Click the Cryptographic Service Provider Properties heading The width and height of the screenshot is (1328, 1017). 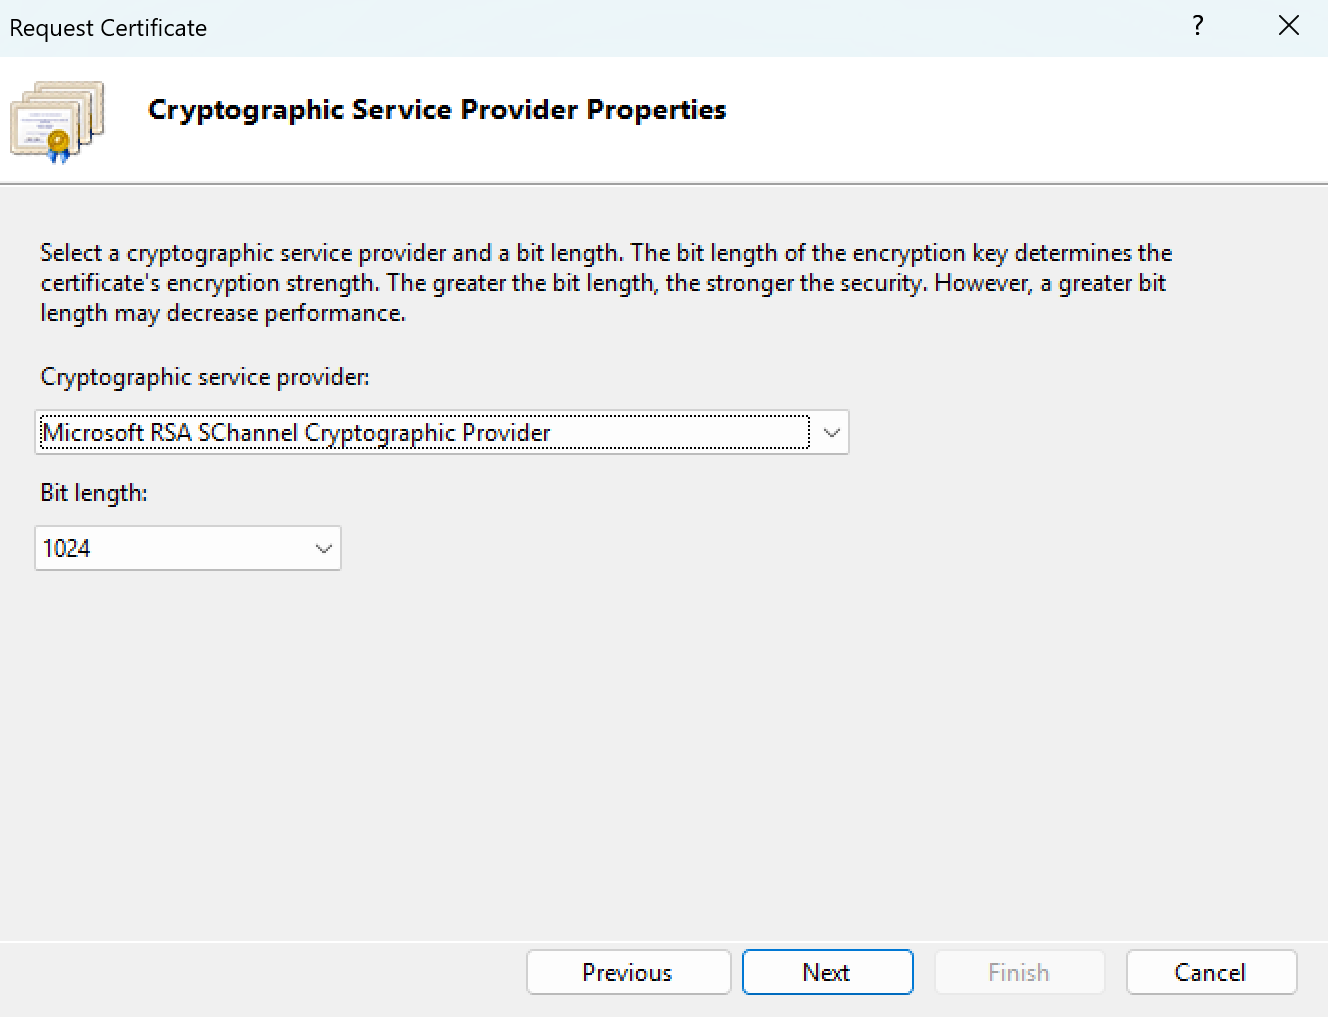click(437, 110)
